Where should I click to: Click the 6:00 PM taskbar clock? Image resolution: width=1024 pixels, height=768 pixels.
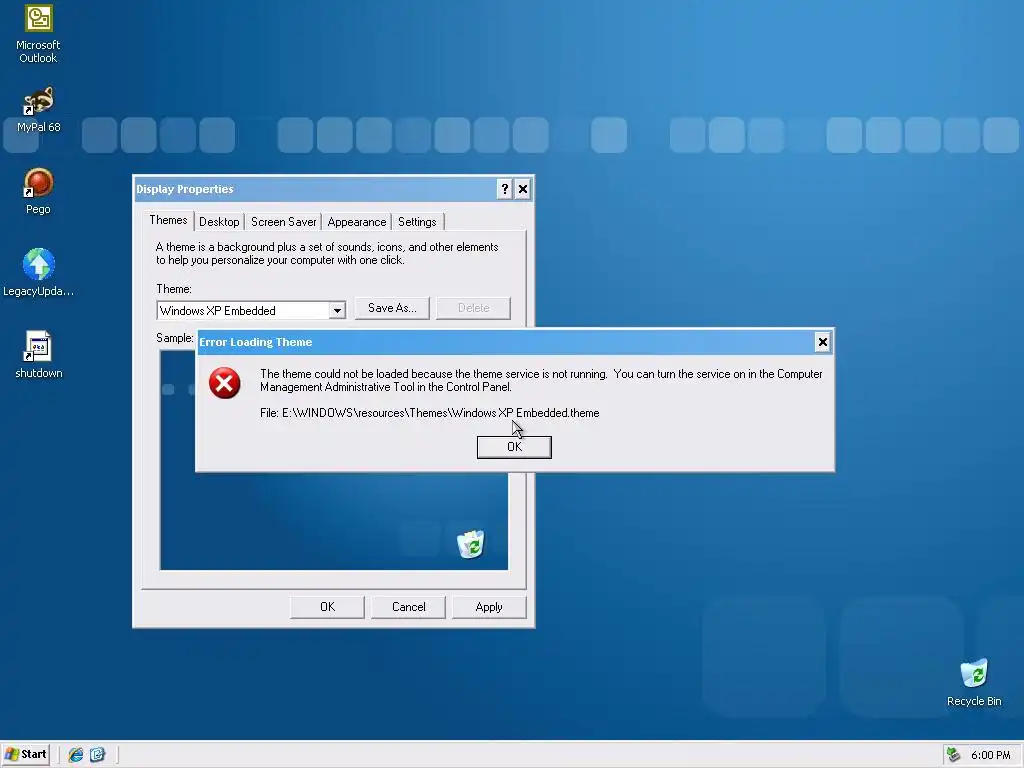click(991, 755)
